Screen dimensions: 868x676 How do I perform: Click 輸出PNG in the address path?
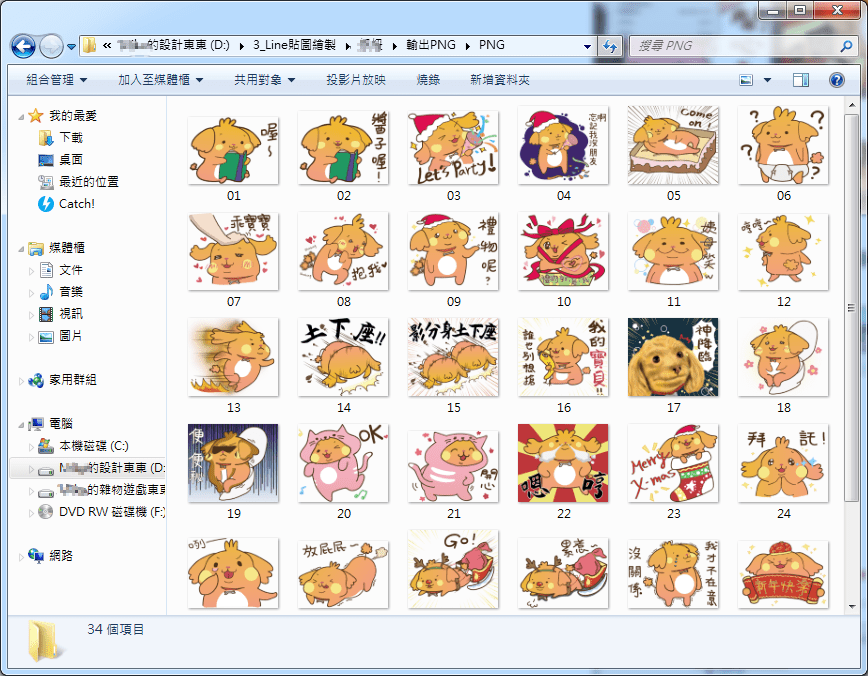coord(431,45)
